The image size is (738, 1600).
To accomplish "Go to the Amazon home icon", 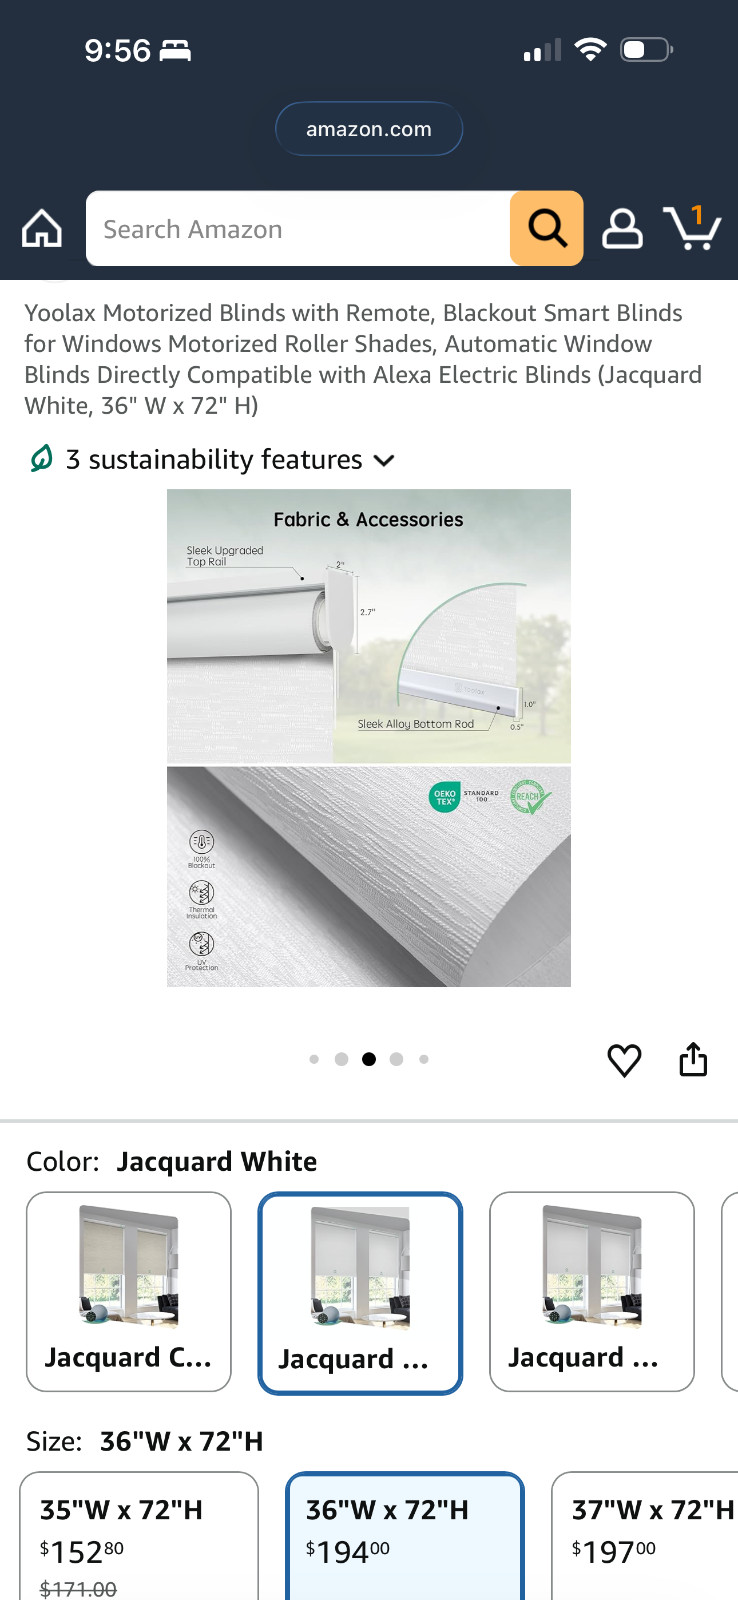I will (42, 229).
